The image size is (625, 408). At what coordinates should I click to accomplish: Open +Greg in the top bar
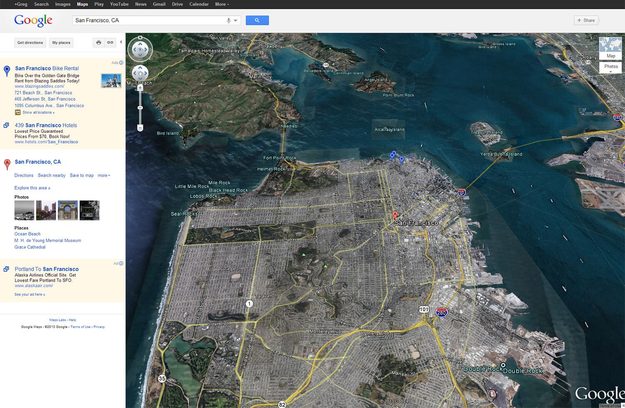[21, 4]
